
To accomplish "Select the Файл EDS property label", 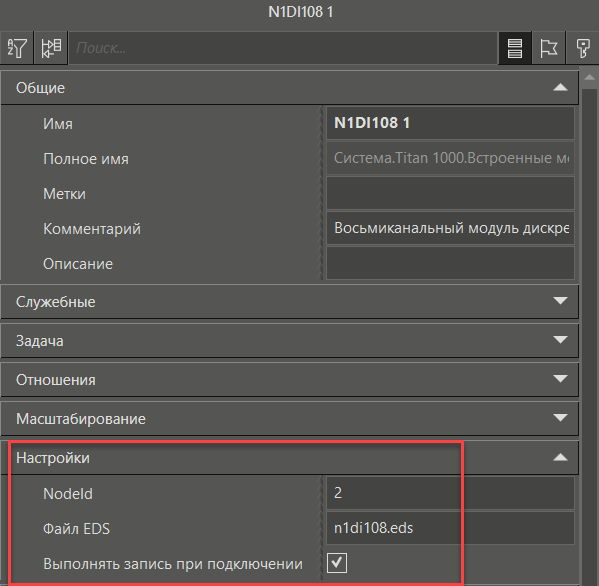I will coord(76,529).
